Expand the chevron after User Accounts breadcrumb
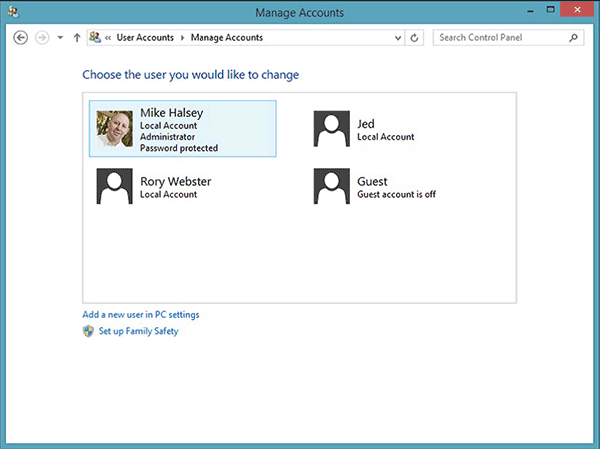 point(182,38)
